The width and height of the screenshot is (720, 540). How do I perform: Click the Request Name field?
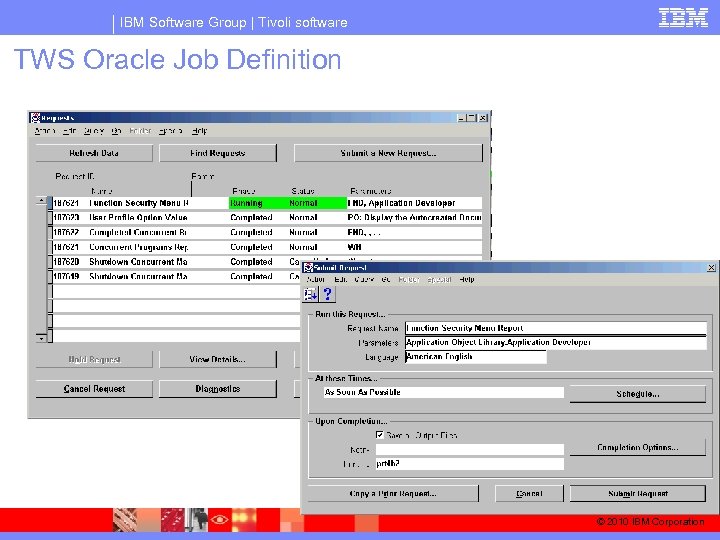[556, 328]
